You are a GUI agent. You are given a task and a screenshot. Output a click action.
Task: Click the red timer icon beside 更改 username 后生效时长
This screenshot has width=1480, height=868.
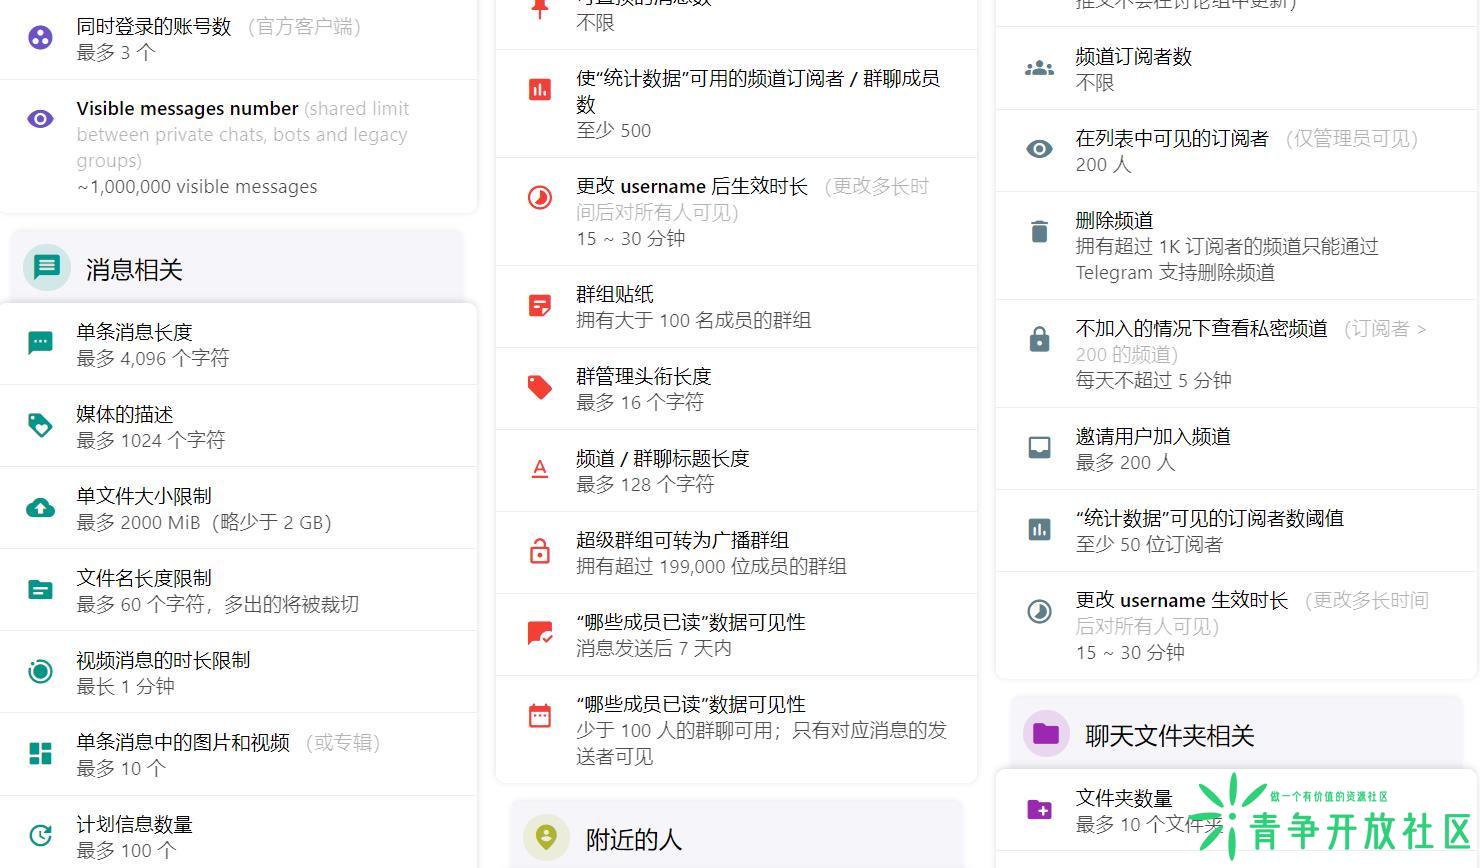(x=540, y=197)
